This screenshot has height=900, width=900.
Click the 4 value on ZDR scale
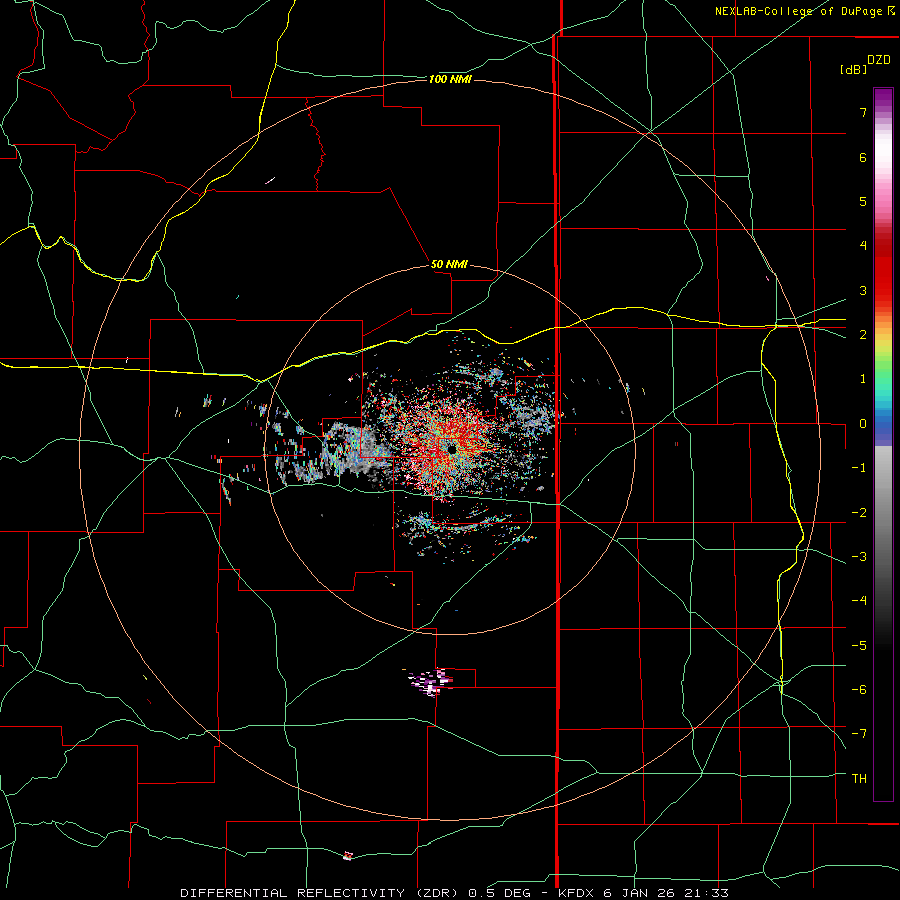pos(863,246)
